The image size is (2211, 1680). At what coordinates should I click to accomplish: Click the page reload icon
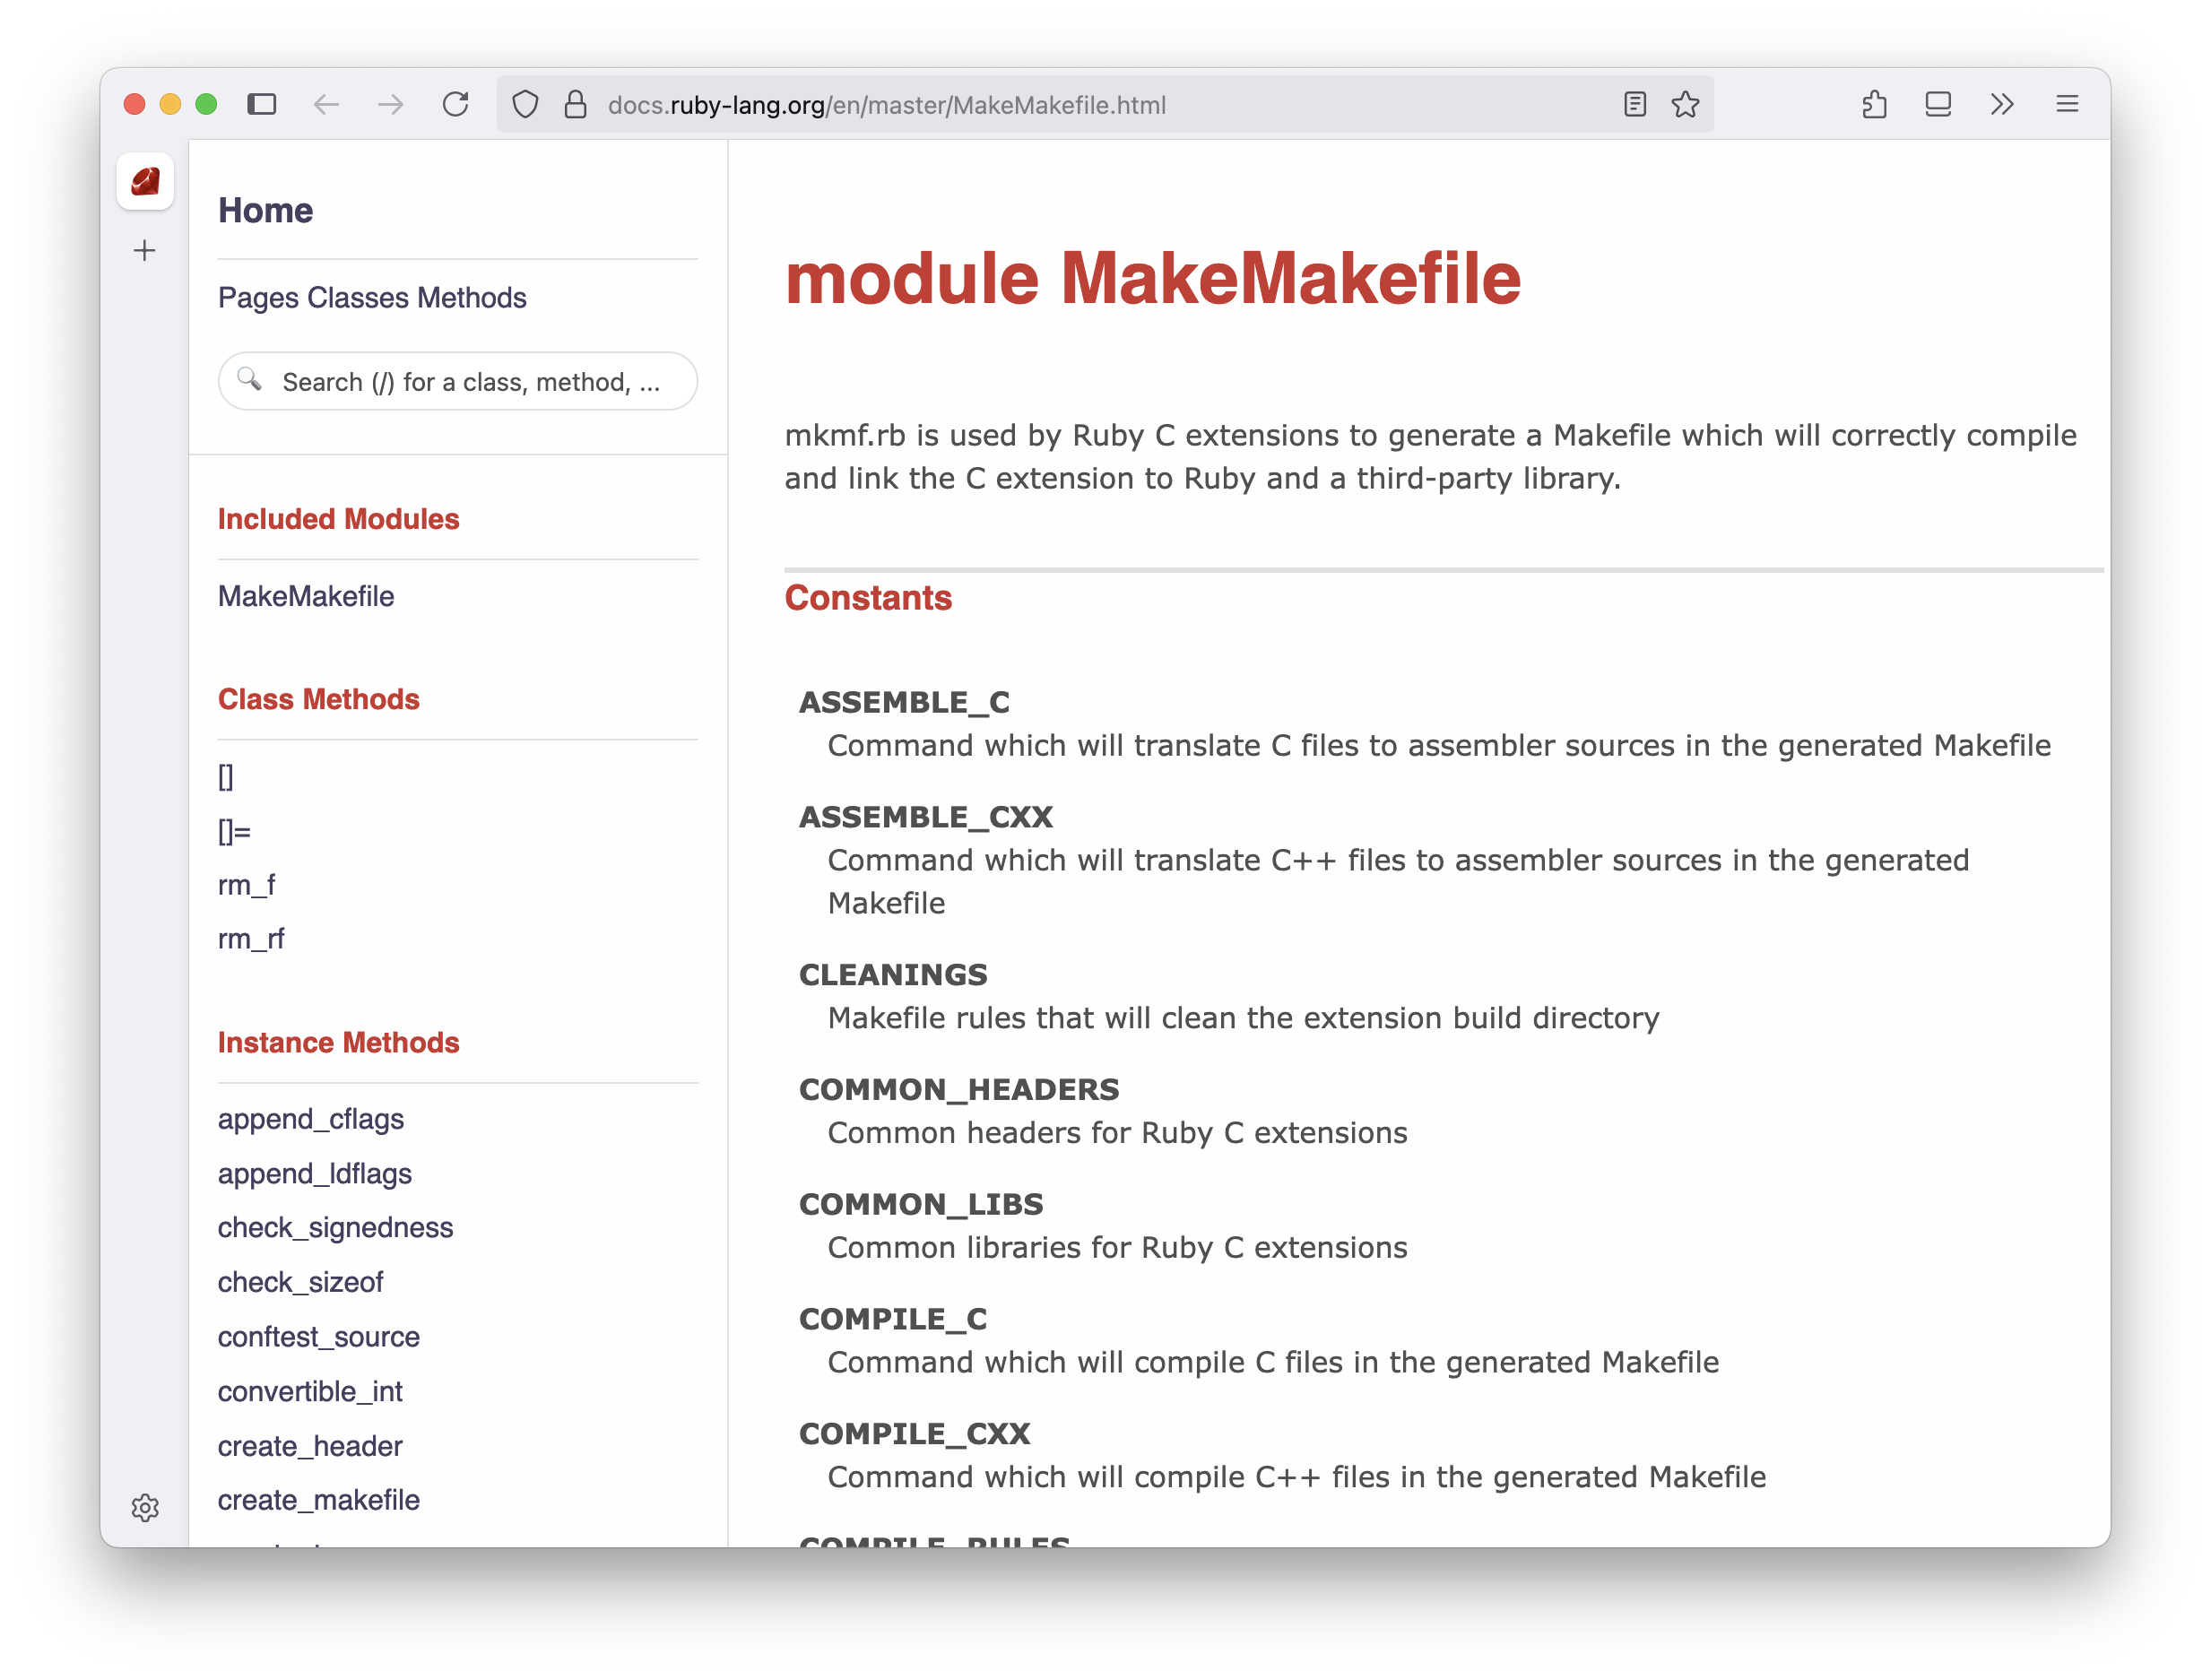tap(456, 104)
